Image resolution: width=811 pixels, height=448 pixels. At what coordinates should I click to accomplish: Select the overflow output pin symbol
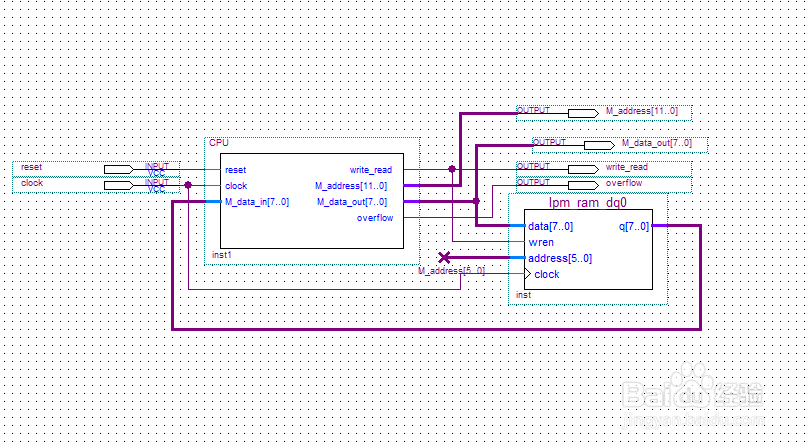pyautogui.click(x=583, y=185)
